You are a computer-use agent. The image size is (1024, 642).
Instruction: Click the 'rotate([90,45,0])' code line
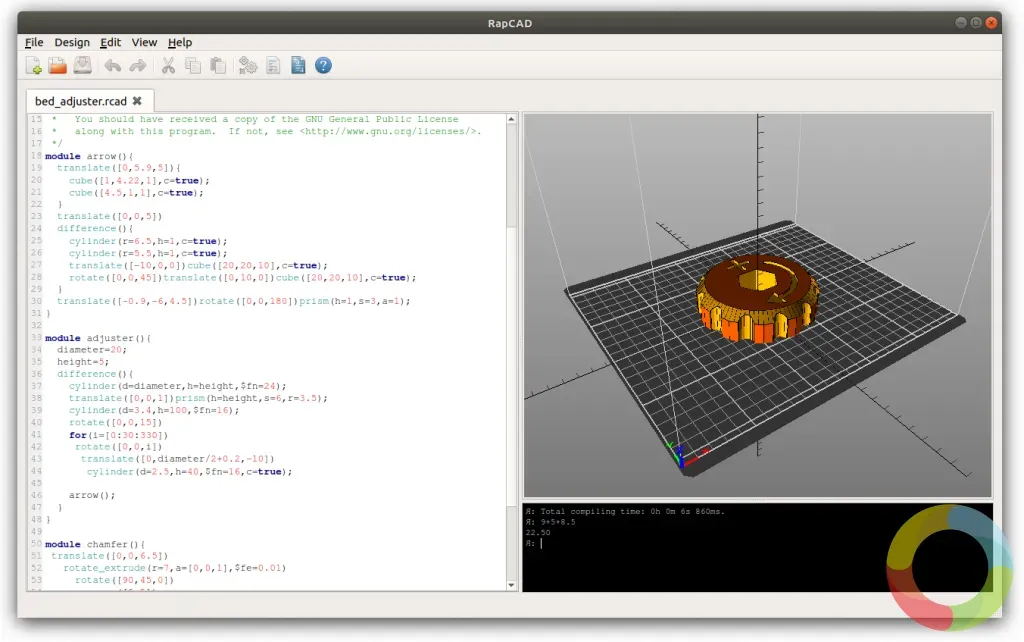124,580
